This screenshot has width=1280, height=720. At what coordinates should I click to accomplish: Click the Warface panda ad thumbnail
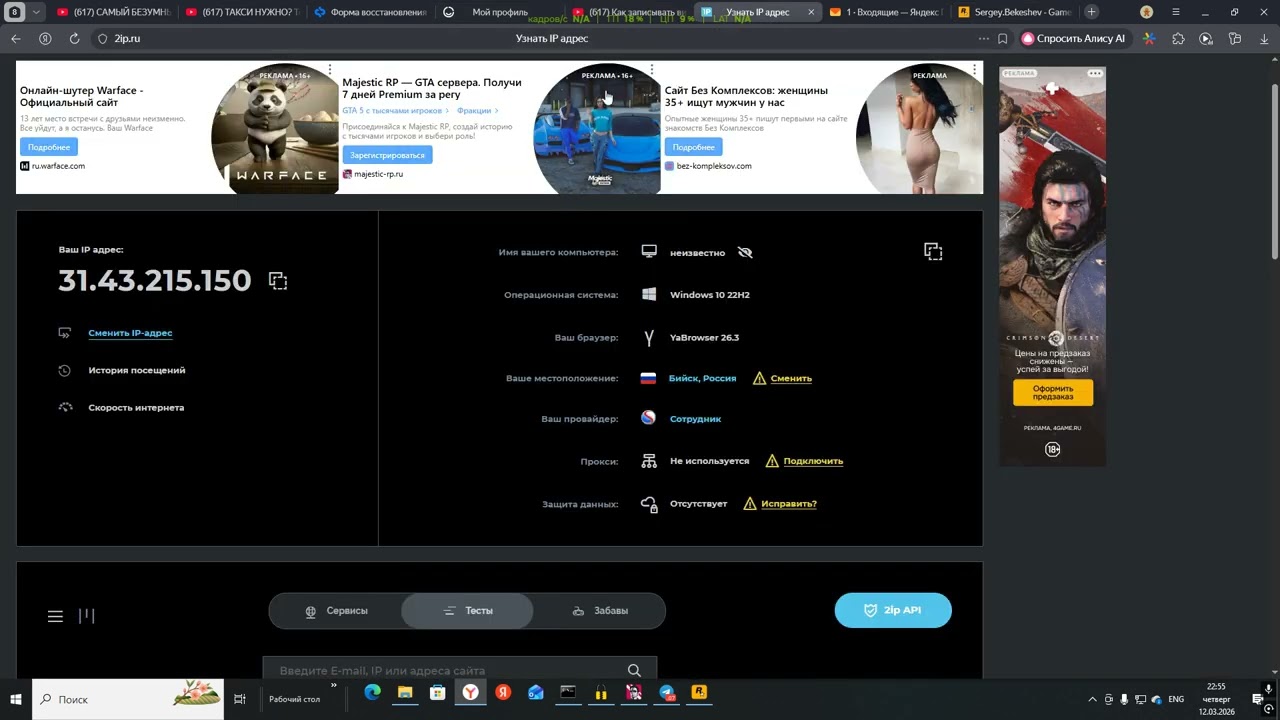(x=275, y=128)
